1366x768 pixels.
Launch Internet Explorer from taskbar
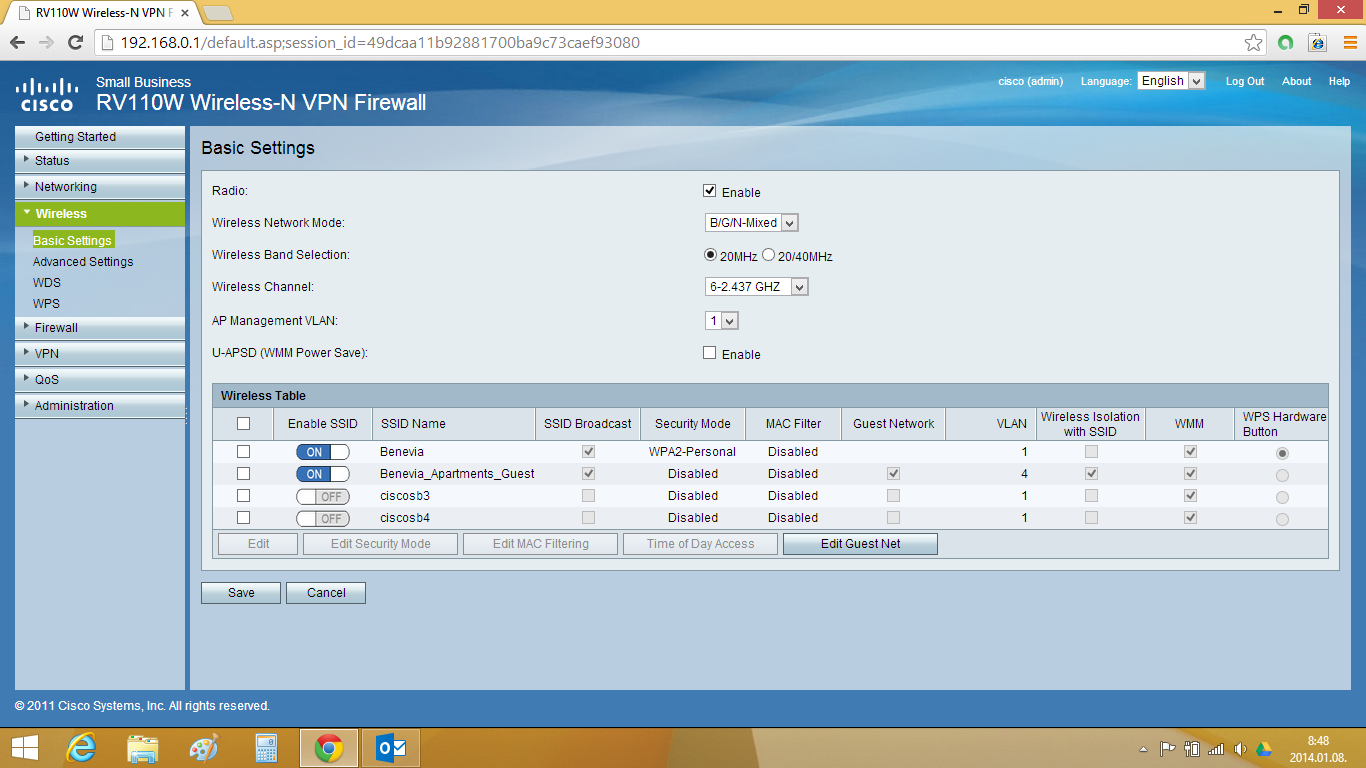[81, 748]
